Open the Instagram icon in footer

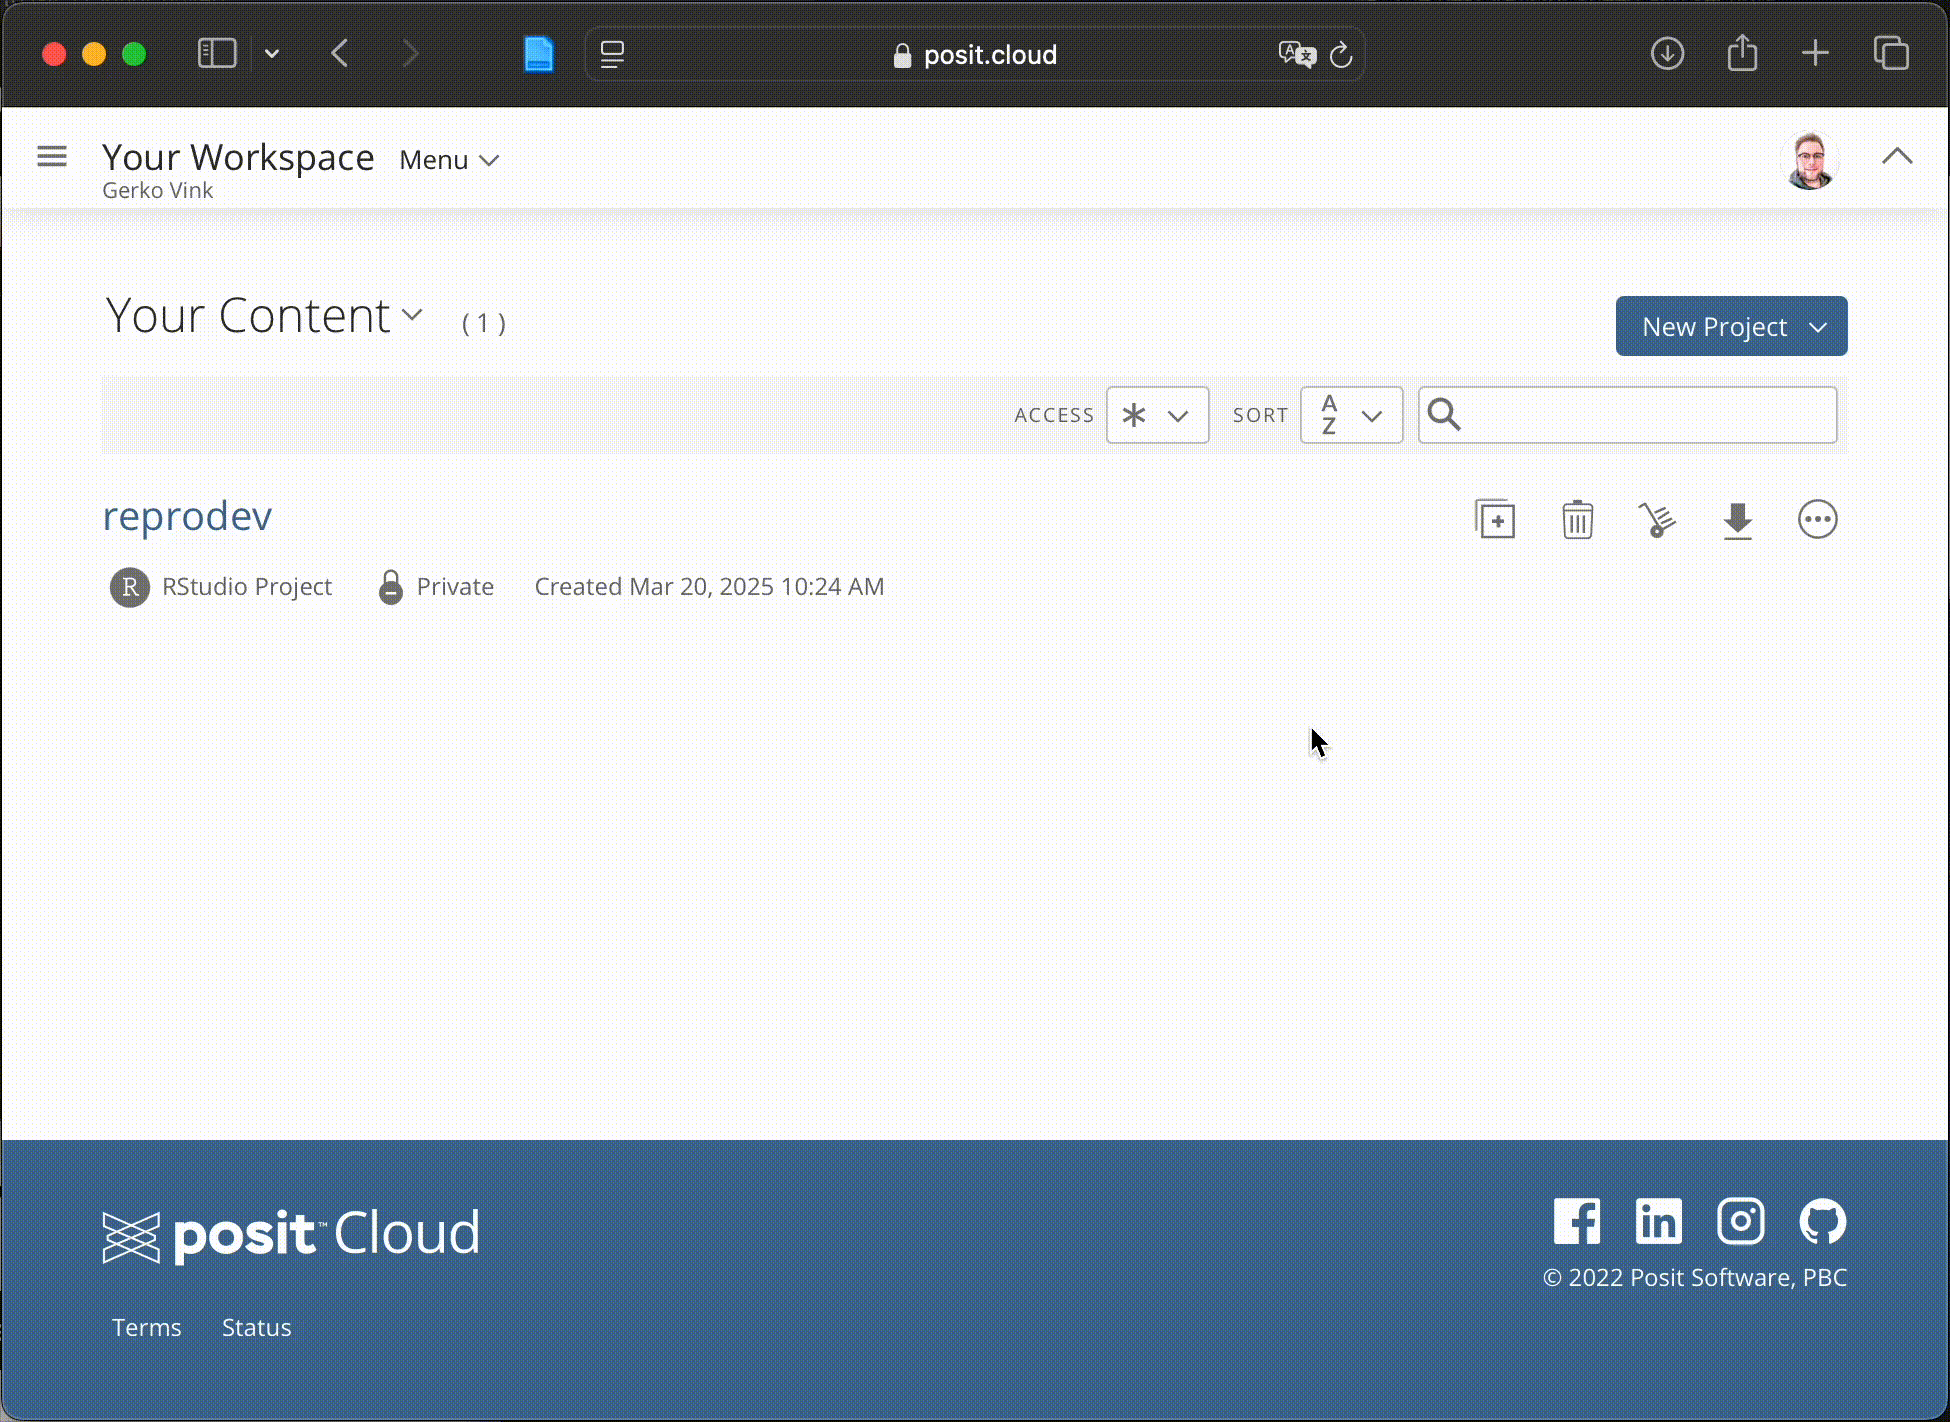(1741, 1221)
